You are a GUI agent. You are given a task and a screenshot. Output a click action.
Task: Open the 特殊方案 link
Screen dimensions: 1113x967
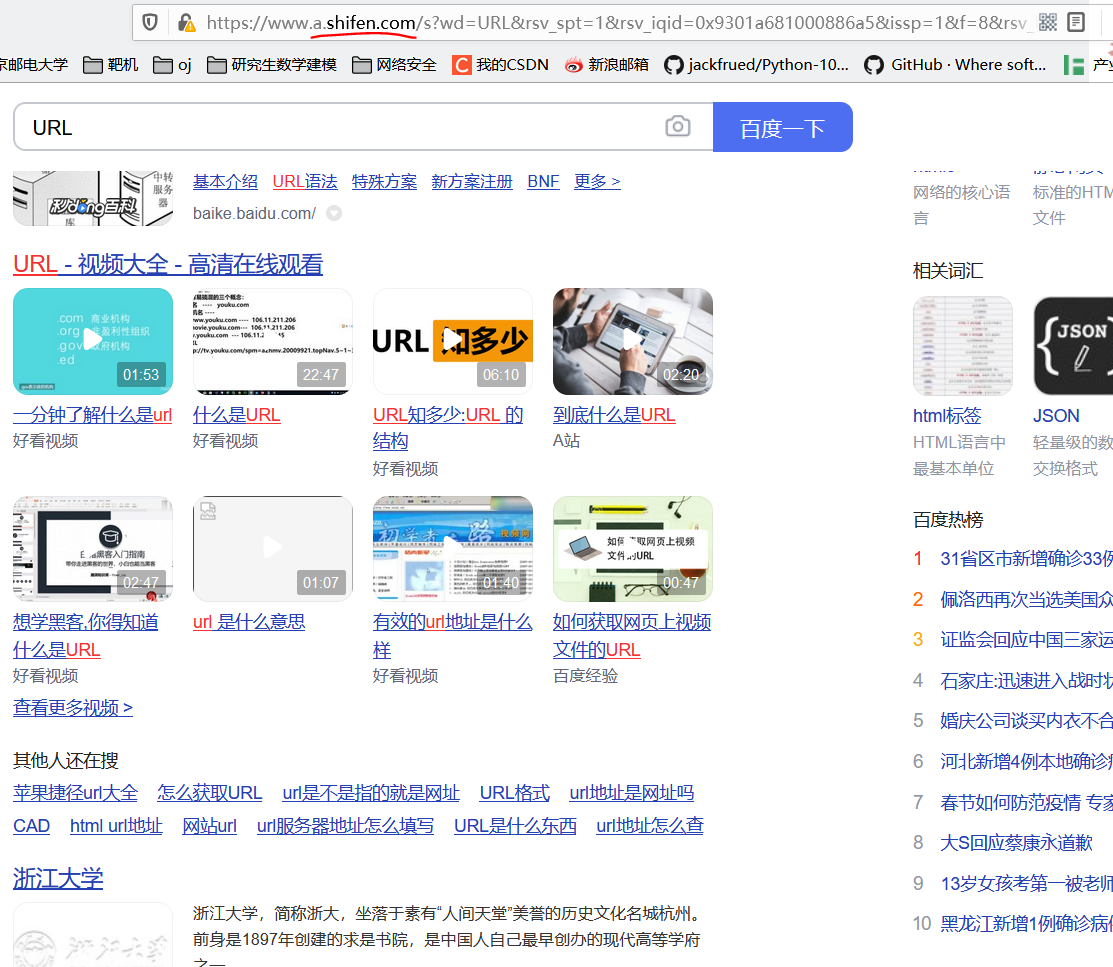click(x=384, y=182)
